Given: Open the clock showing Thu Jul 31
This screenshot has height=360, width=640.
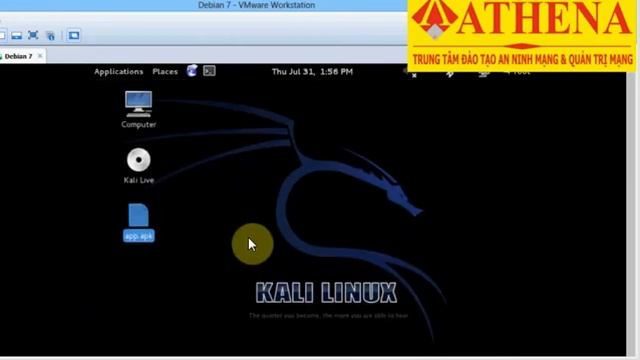Looking at the screenshot, I should tap(312, 71).
